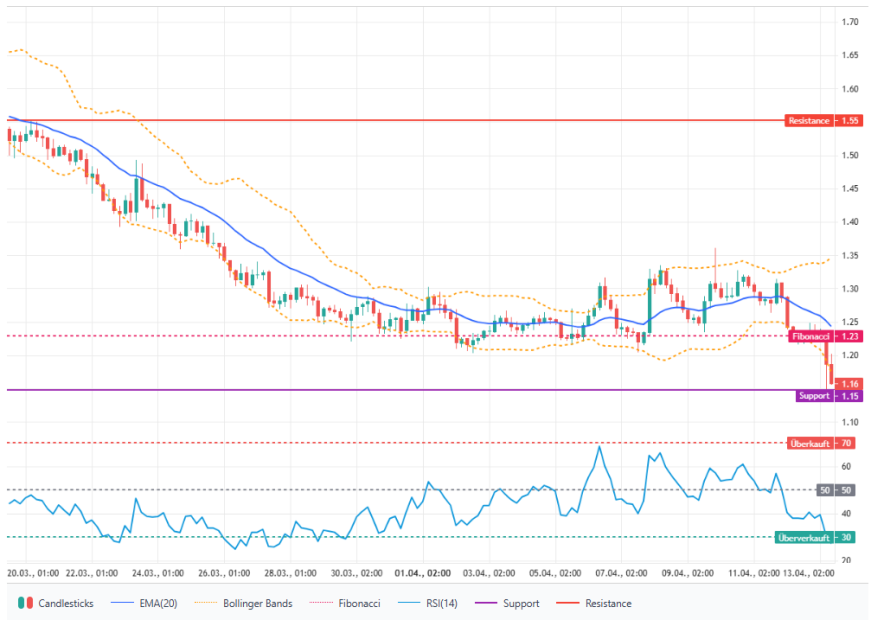Click the Candlesticks icon in the legend
871x620 pixels.
click(x=25, y=603)
